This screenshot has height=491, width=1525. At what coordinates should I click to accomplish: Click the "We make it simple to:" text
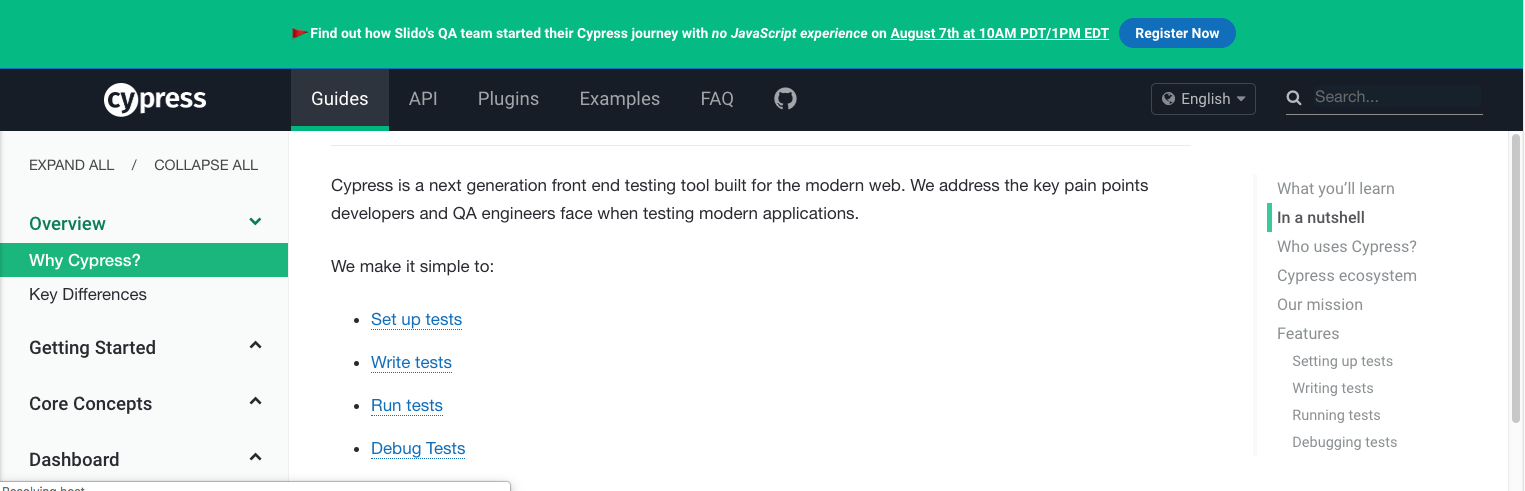click(412, 267)
